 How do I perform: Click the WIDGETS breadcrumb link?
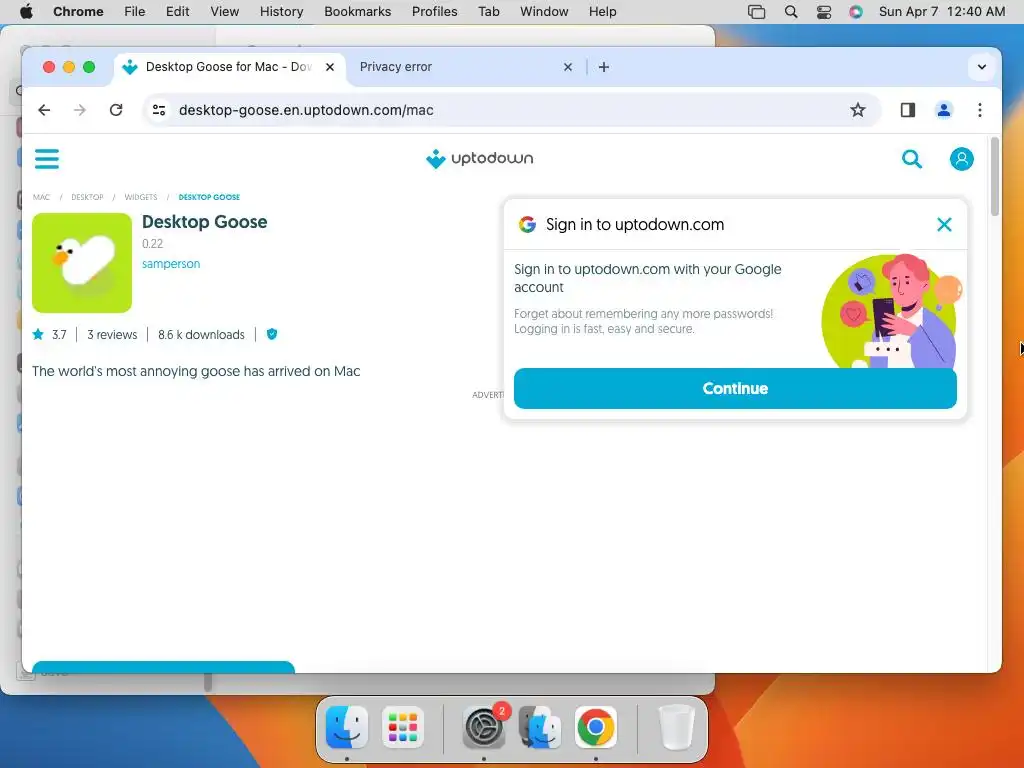[x=141, y=197]
